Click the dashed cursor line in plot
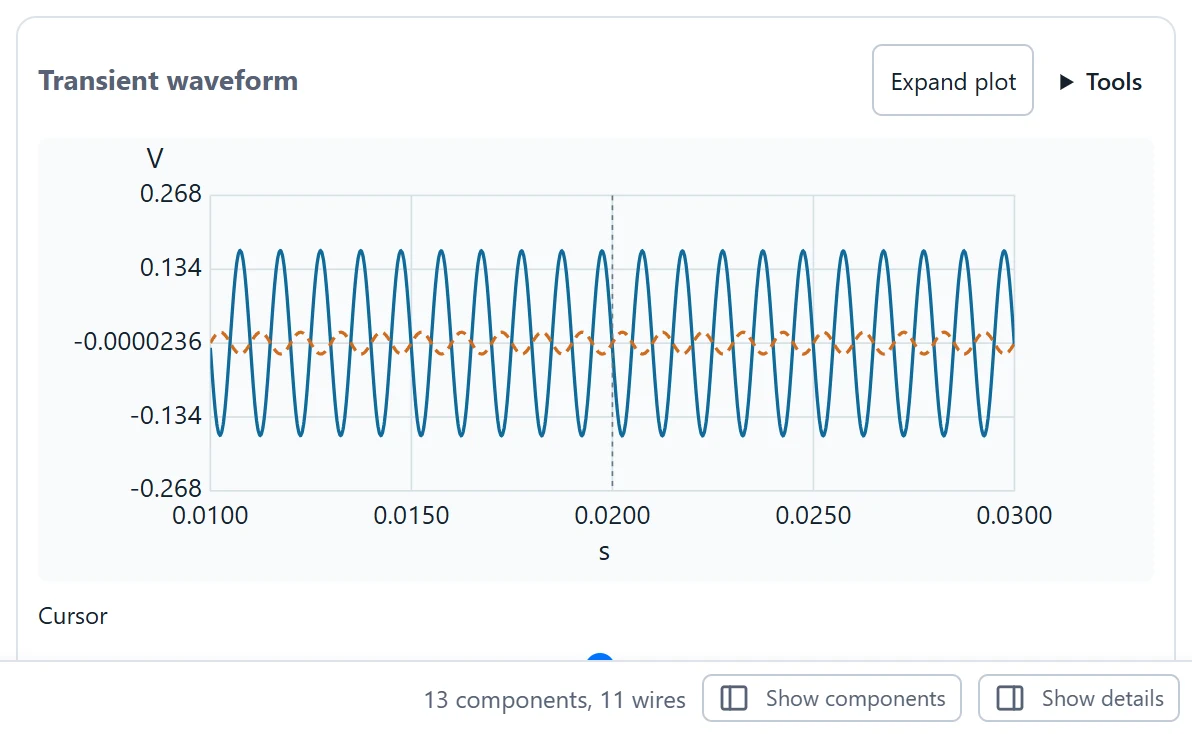The height and width of the screenshot is (734, 1192). coord(612,342)
